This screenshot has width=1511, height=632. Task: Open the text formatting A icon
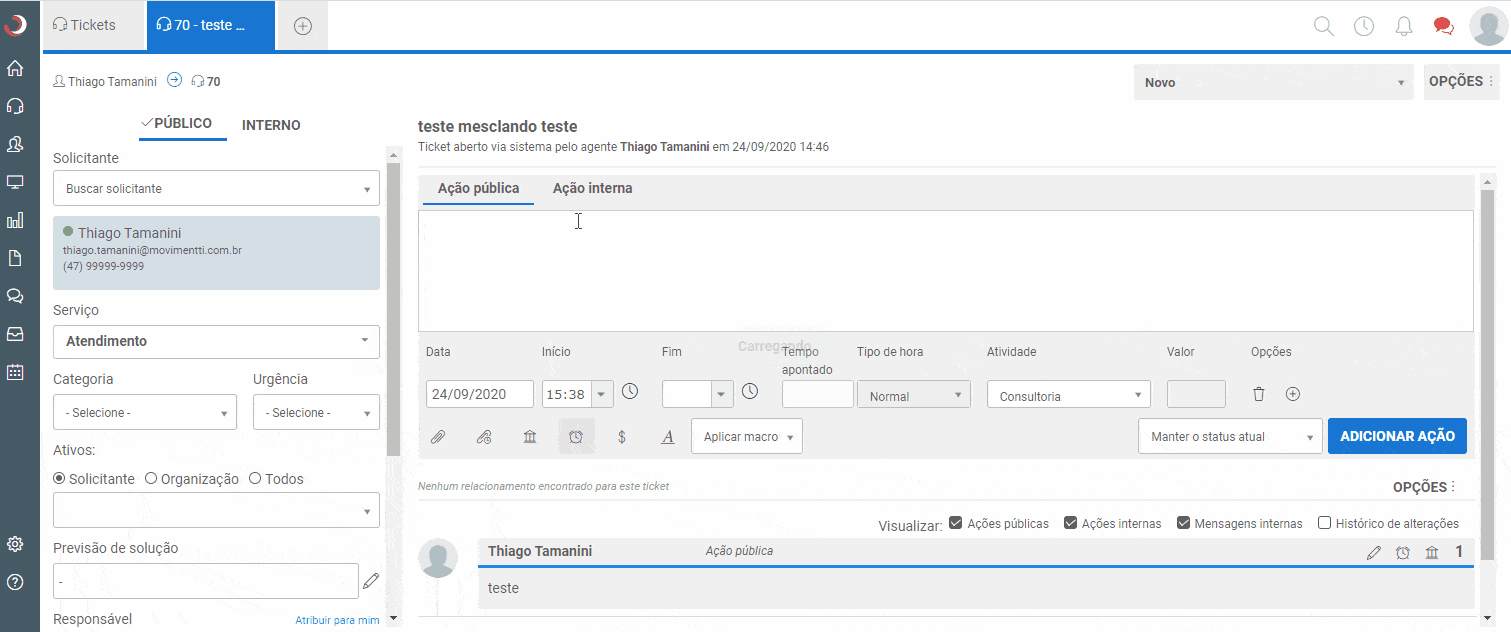(668, 437)
